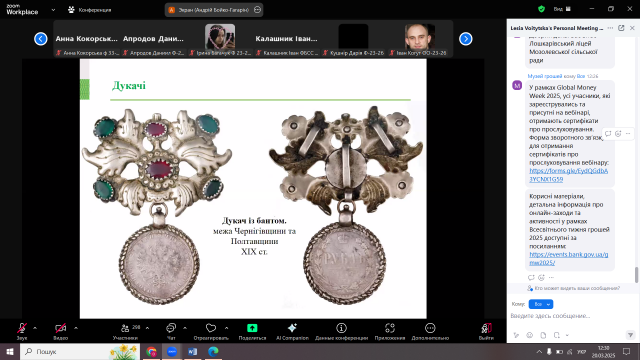Screen dimensions: 640x360
Task: Toggle the Чат chat panel
Action: [171, 331]
